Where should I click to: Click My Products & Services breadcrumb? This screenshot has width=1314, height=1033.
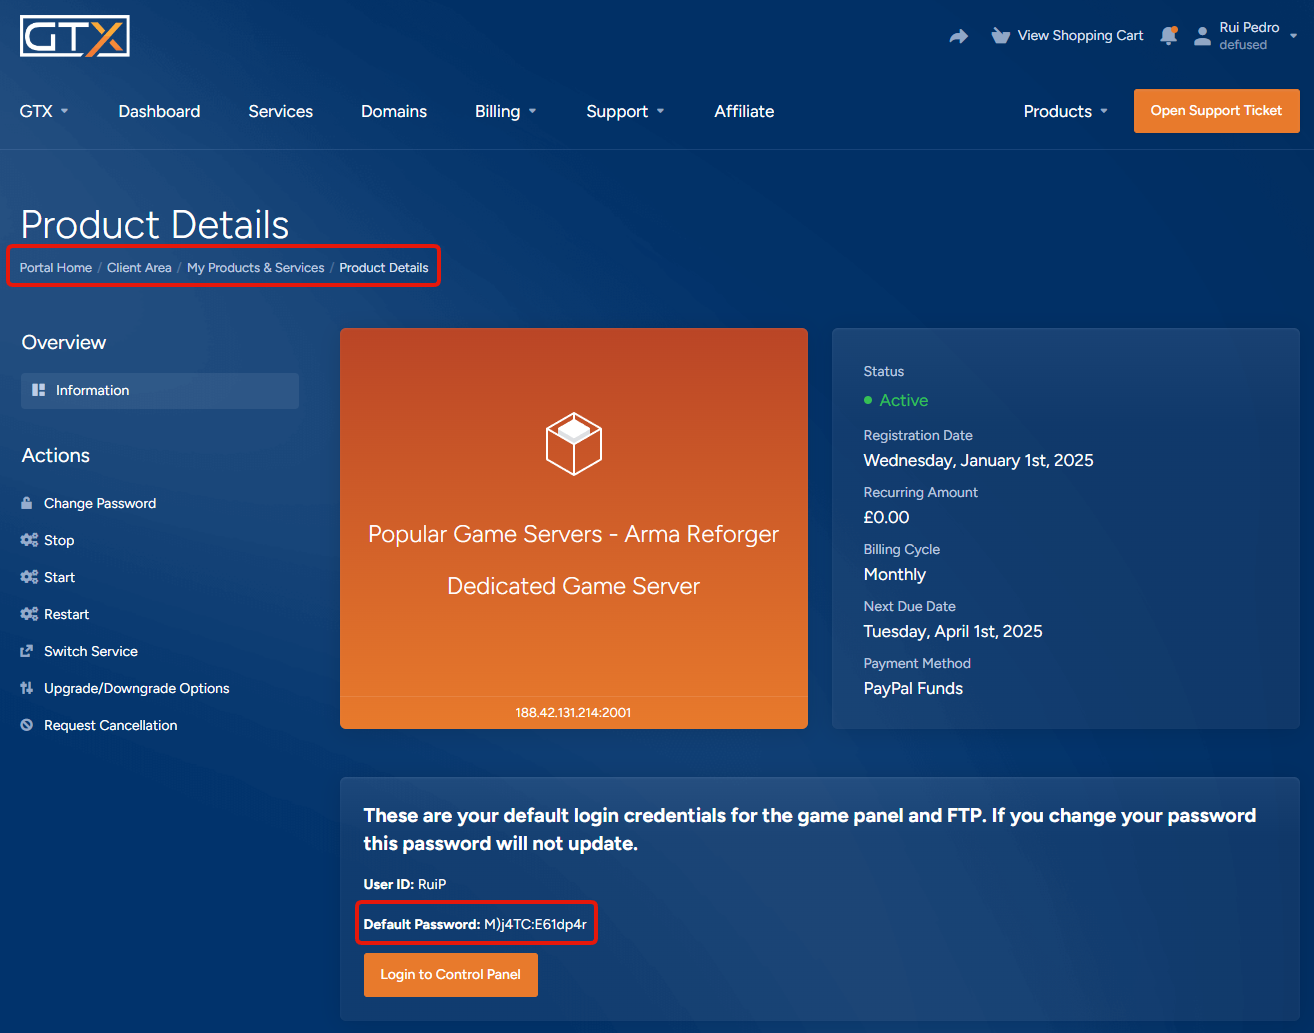(256, 268)
